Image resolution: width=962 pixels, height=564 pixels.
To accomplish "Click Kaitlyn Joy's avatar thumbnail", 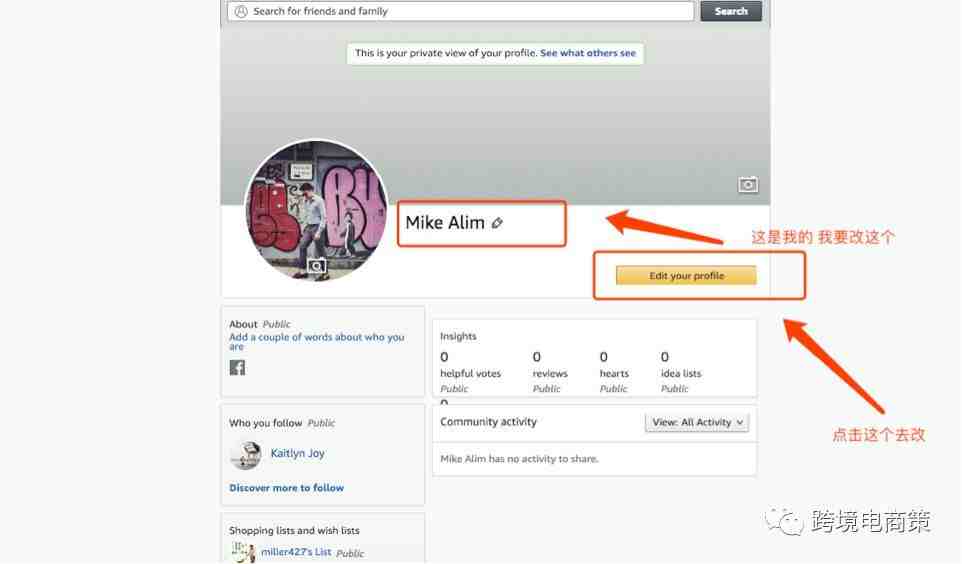I will tap(246, 455).
